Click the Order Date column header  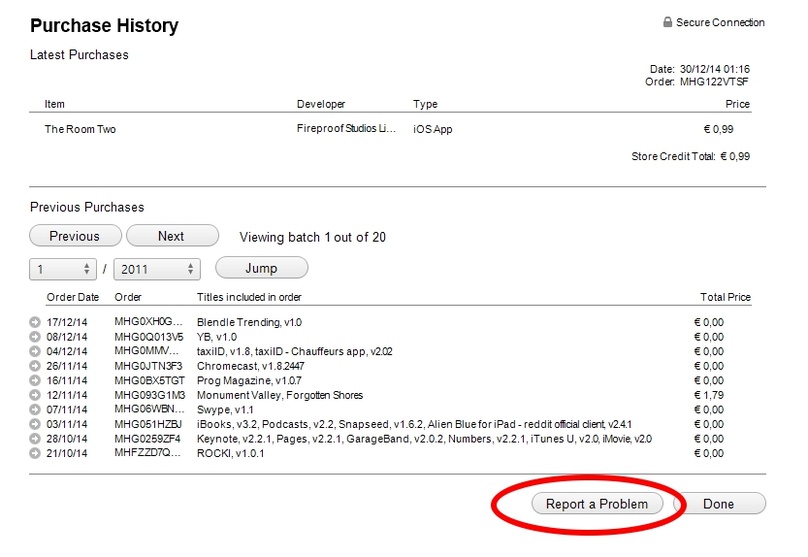tap(73, 297)
